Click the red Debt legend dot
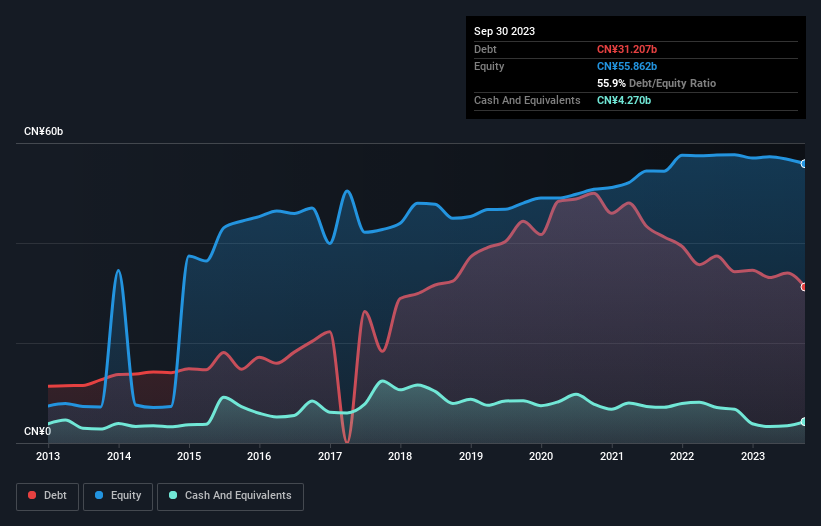 click(32, 495)
